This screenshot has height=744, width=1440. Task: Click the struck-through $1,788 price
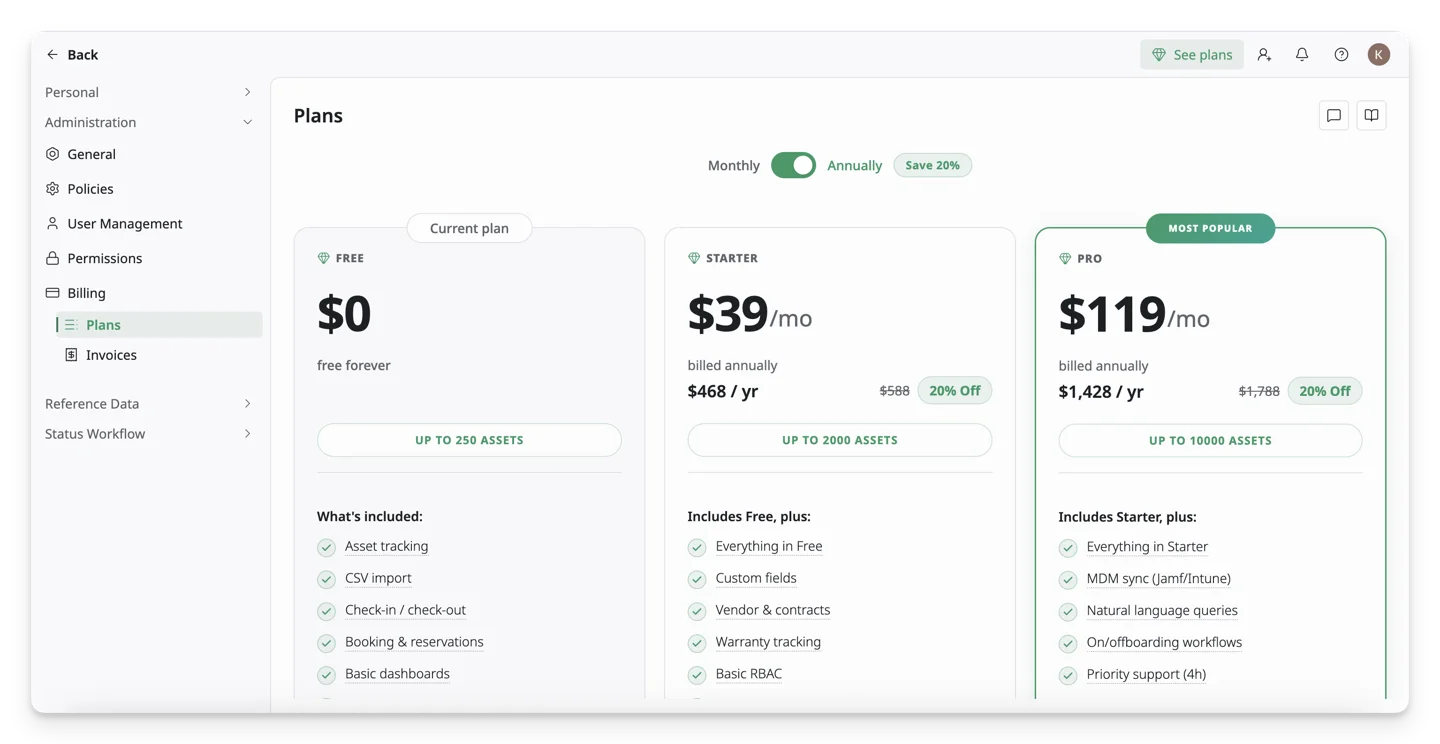(1259, 392)
